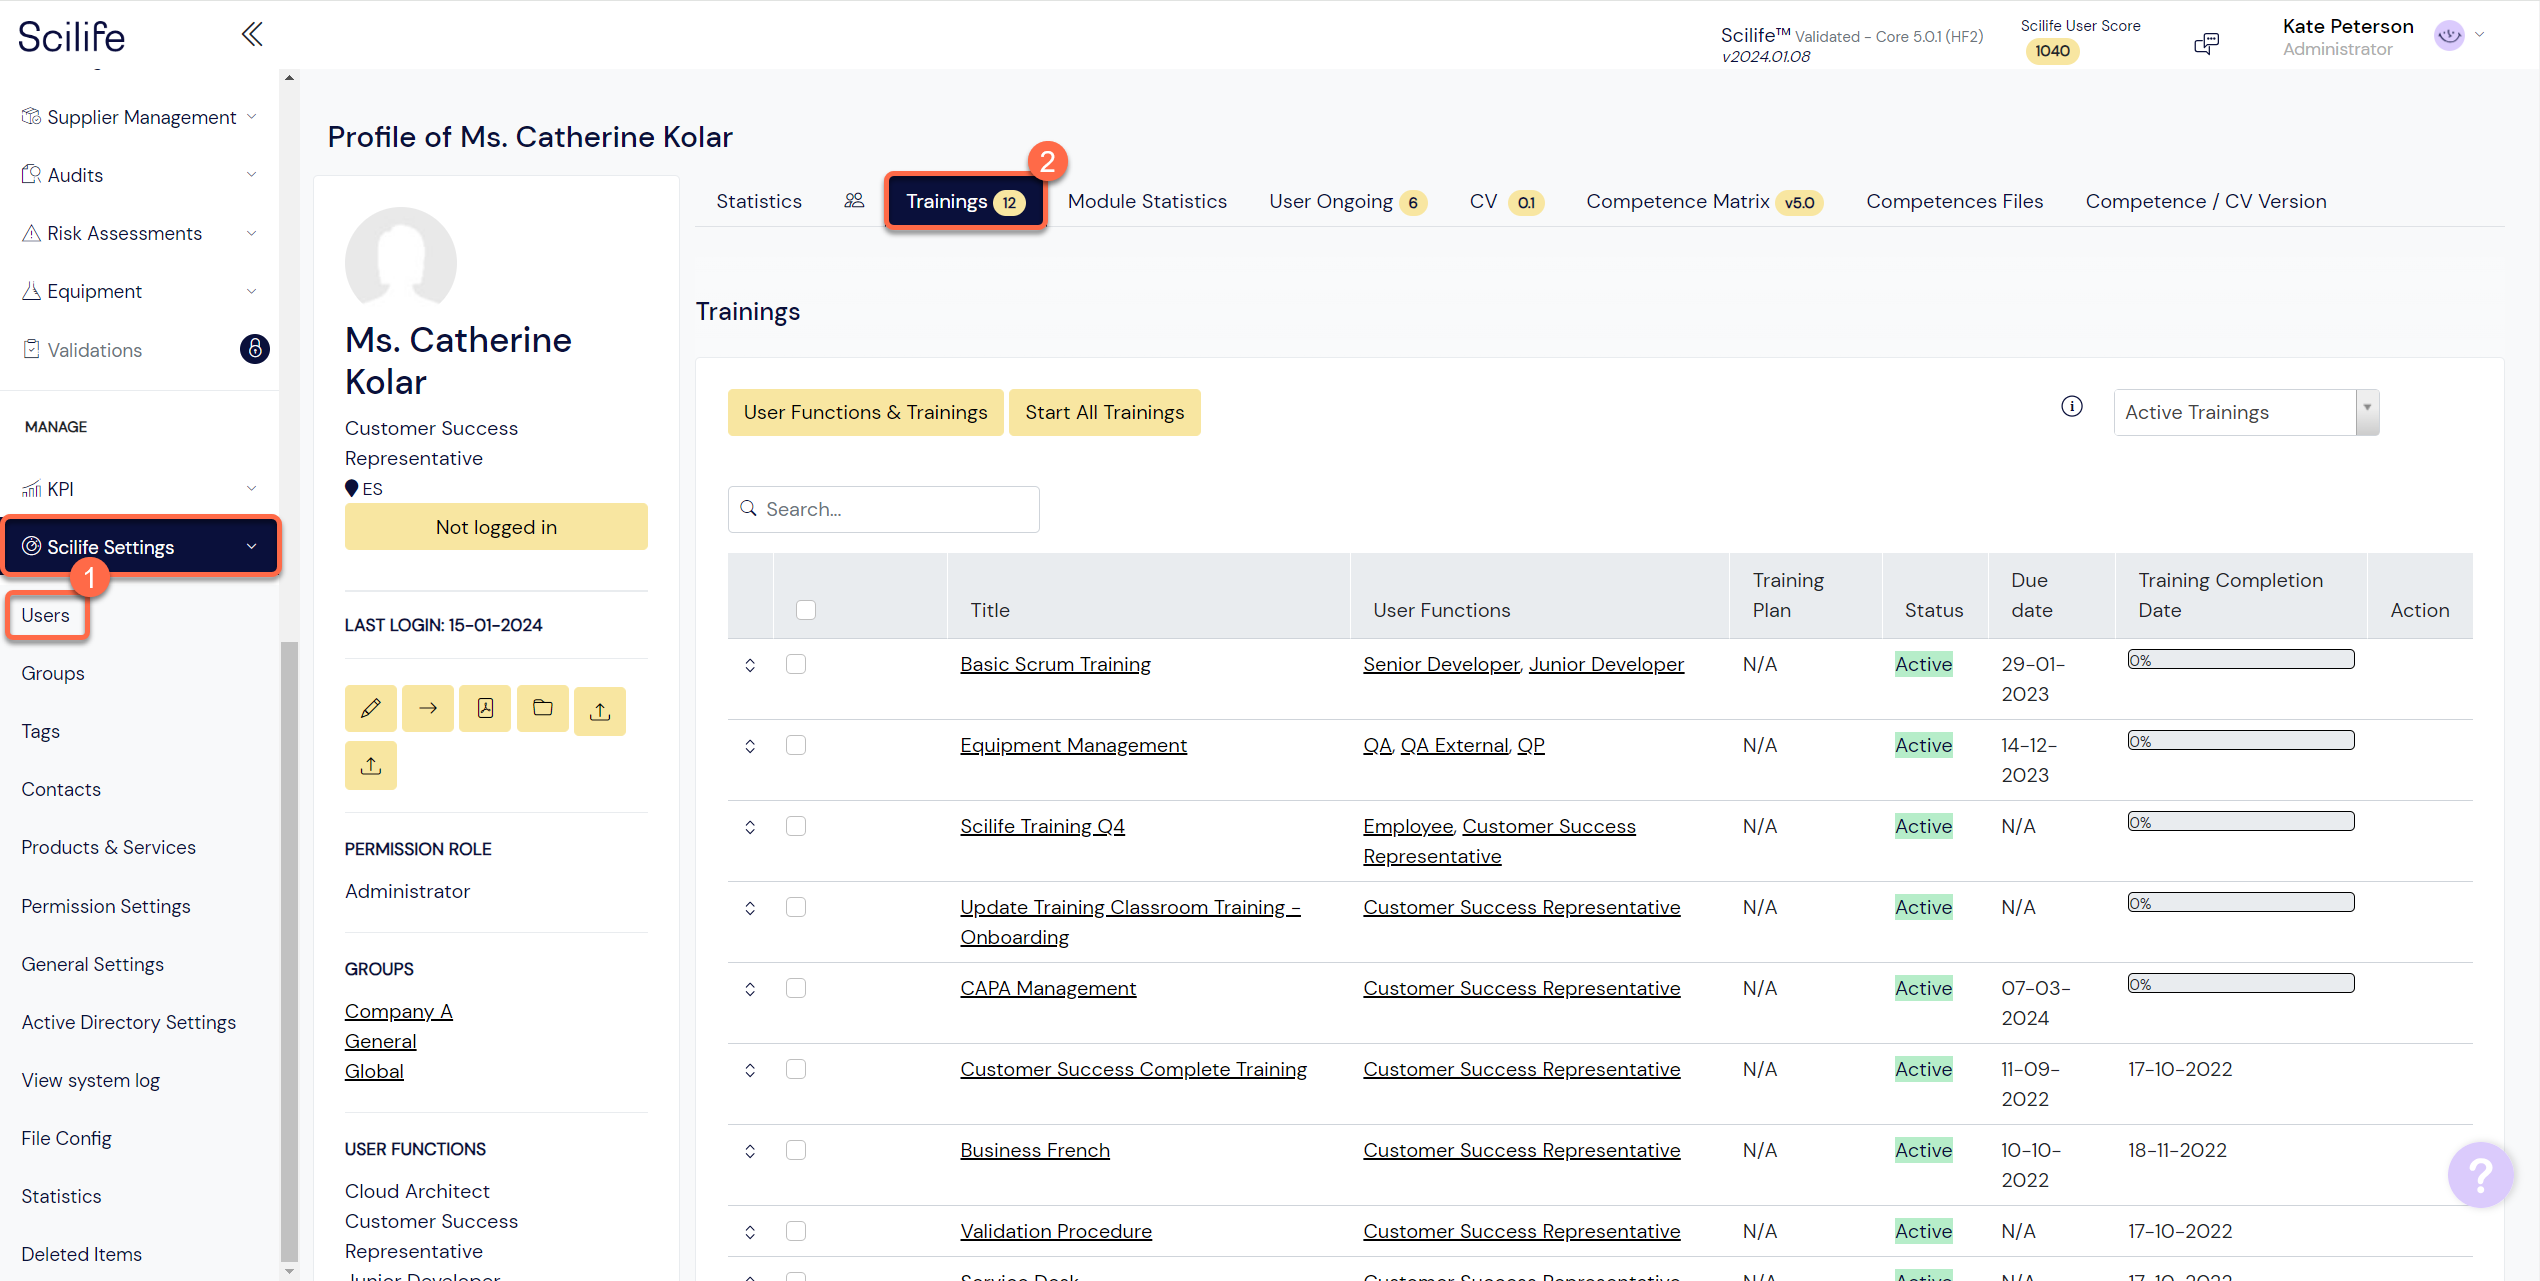Image resolution: width=2540 pixels, height=1281 pixels.
Task: Click the folder profile action icon
Action: [543, 709]
